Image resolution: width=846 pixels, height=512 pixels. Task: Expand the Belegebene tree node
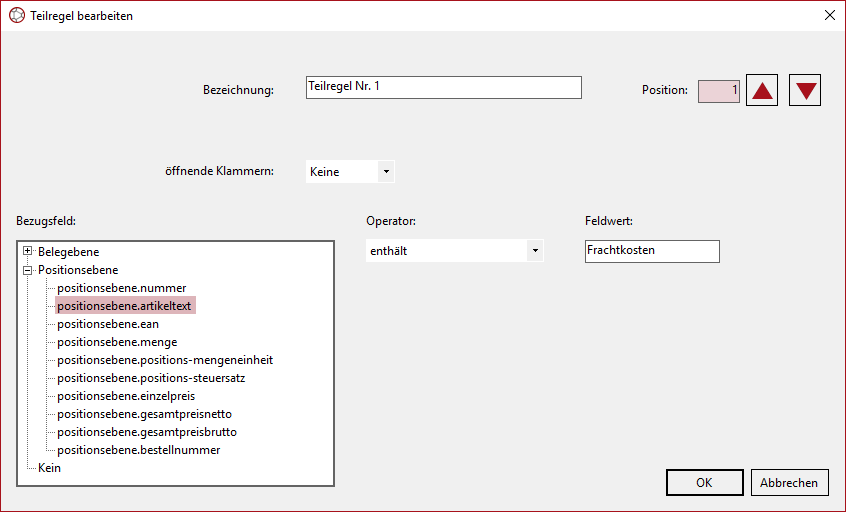click(28, 252)
